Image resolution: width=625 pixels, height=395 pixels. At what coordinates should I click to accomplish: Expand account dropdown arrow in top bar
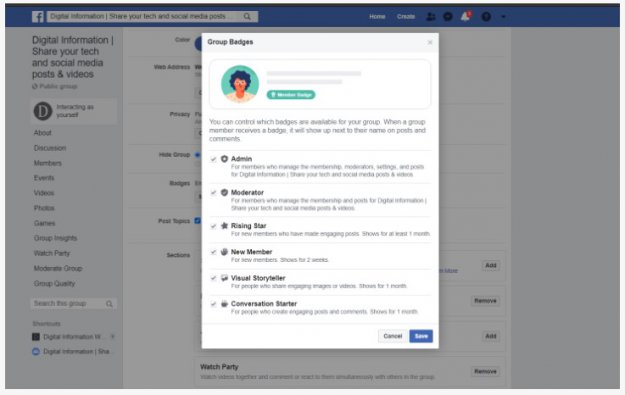(x=503, y=17)
